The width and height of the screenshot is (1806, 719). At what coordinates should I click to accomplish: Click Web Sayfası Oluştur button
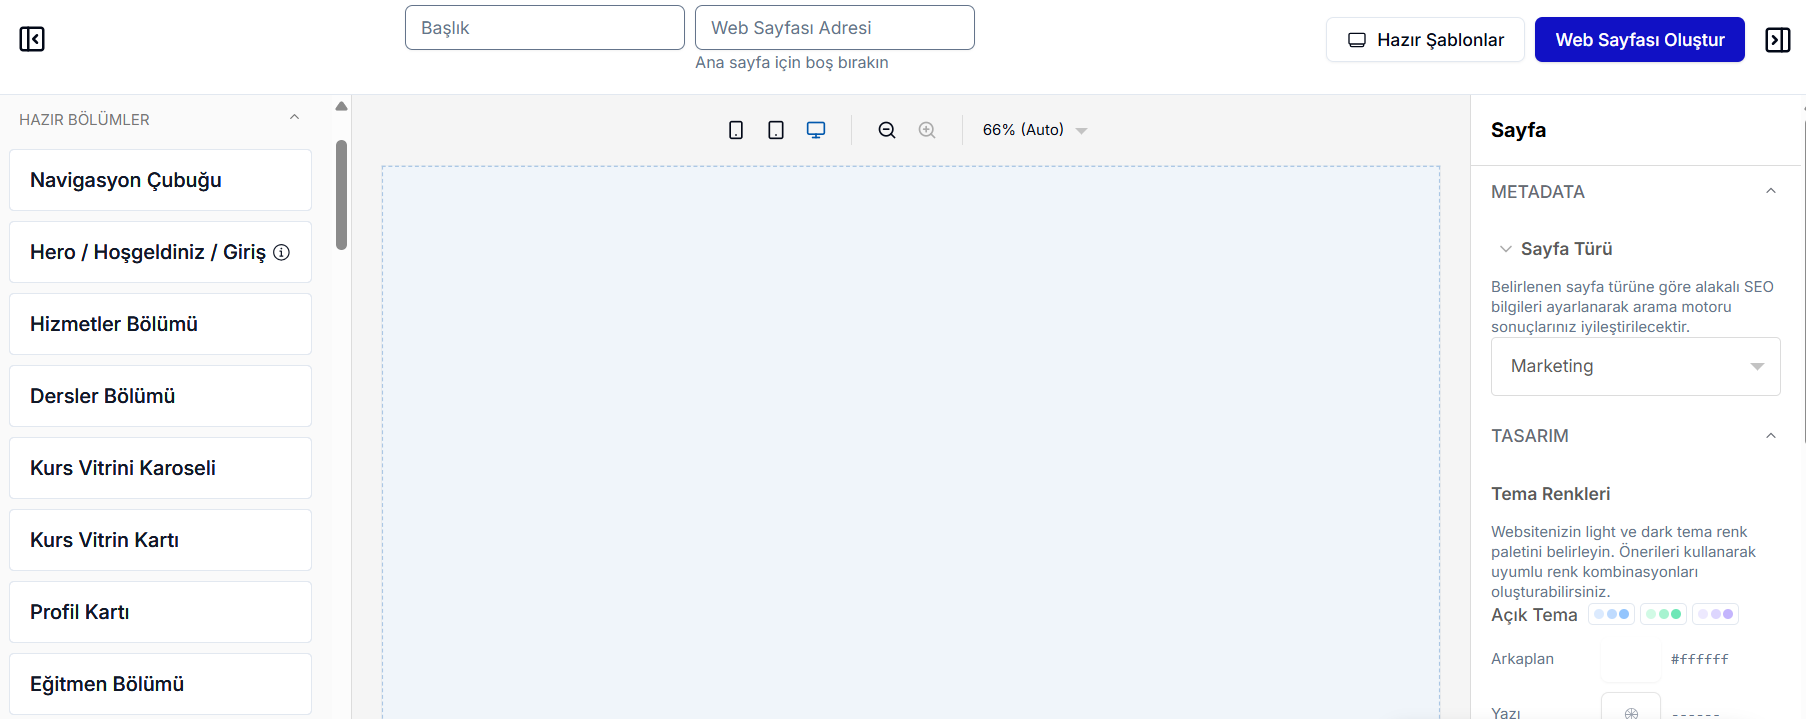pos(1639,40)
